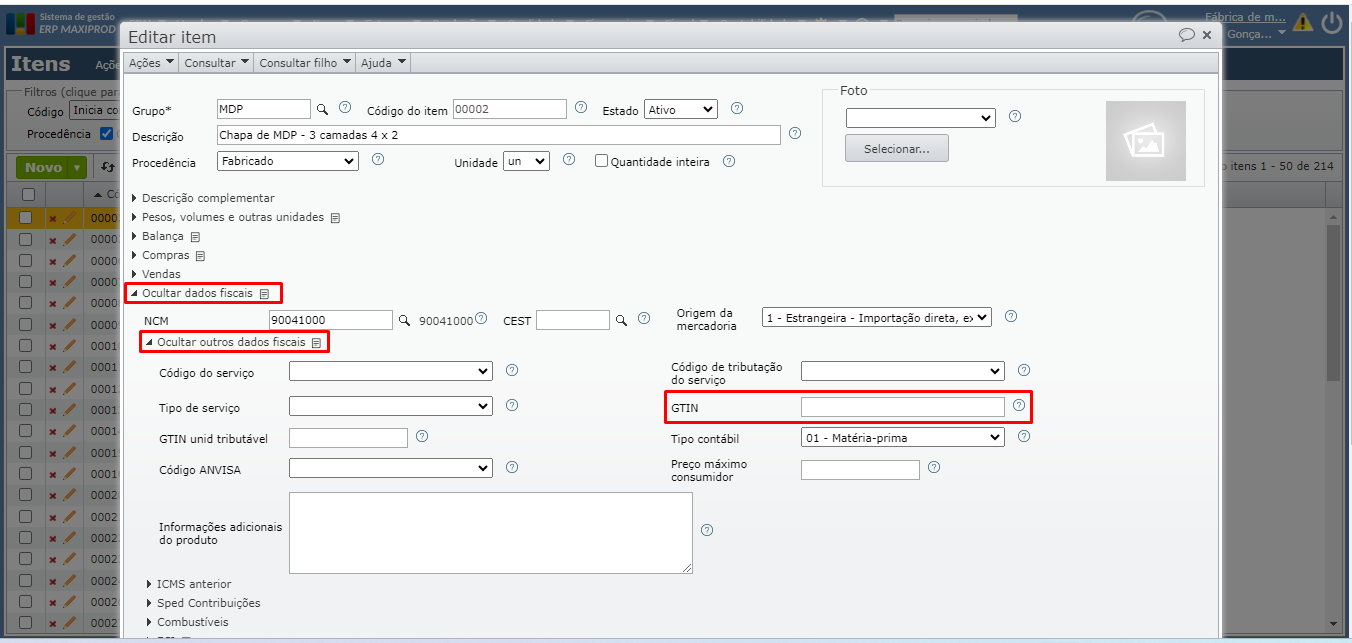Viewport: 1352px width, 643px height.
Task: Open the Grupo search magnifier
Action: pos(322,109)
